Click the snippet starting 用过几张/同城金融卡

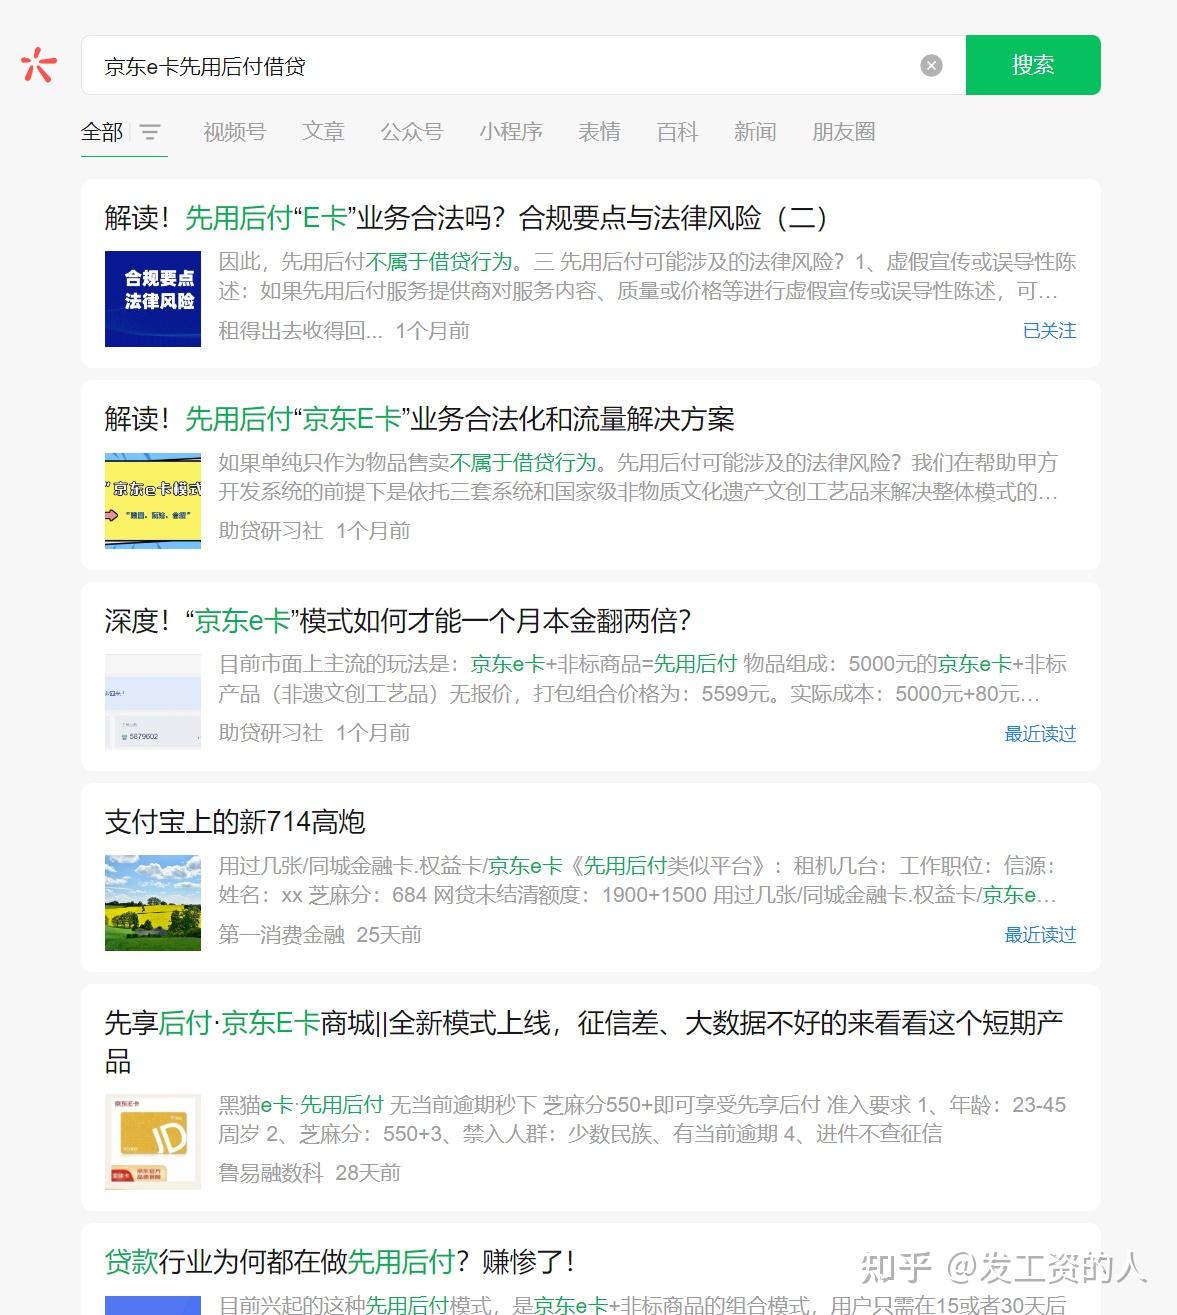pos(638,880)
